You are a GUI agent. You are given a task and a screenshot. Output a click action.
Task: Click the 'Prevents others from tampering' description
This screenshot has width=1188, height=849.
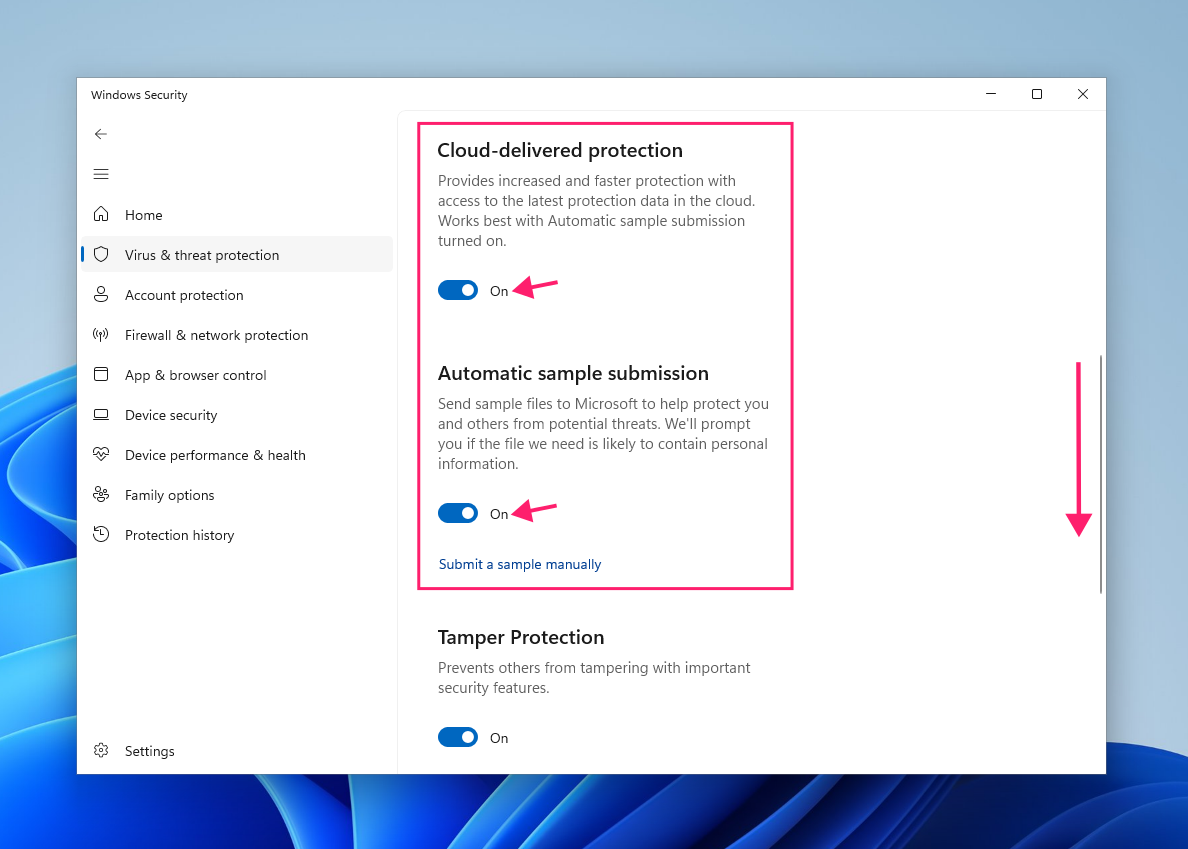click(594, 678)
